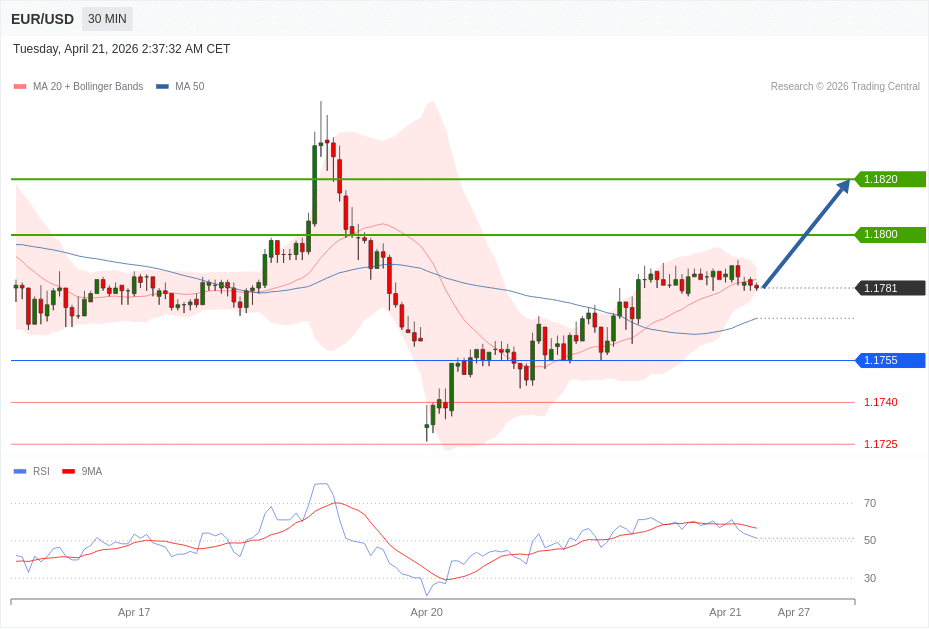Click the red 1.1725 support line
Viewport: 929px width, 629px height.
(879, 443)
